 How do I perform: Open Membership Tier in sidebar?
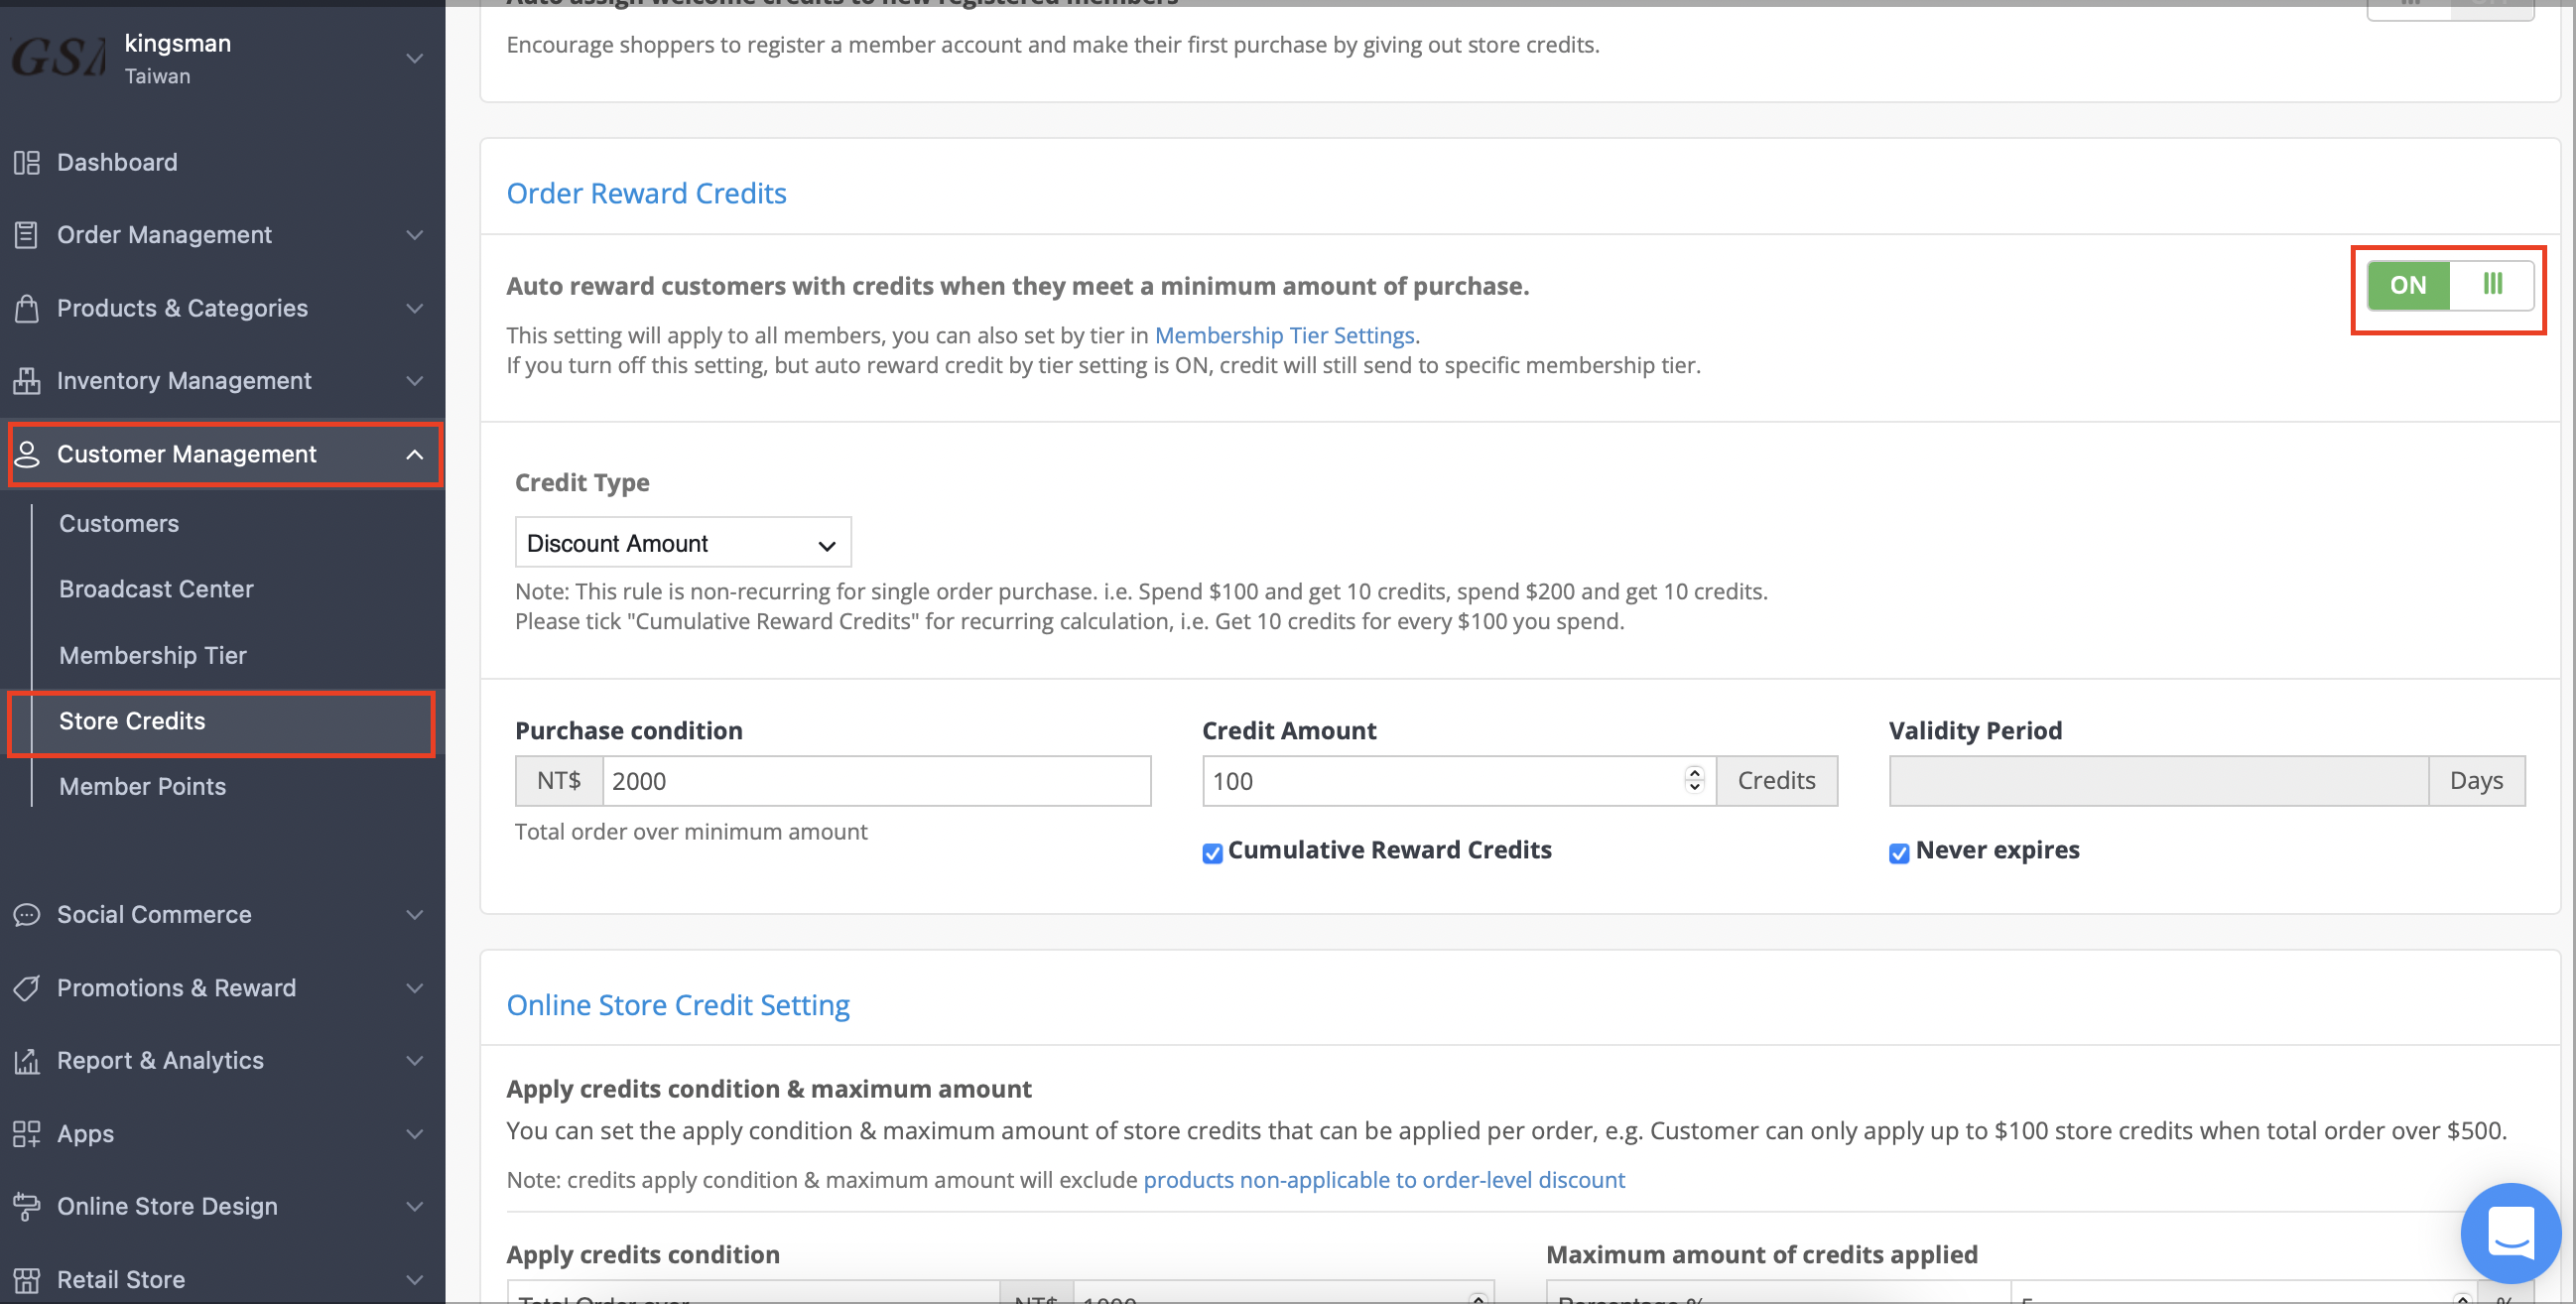(x=152, y=655)
